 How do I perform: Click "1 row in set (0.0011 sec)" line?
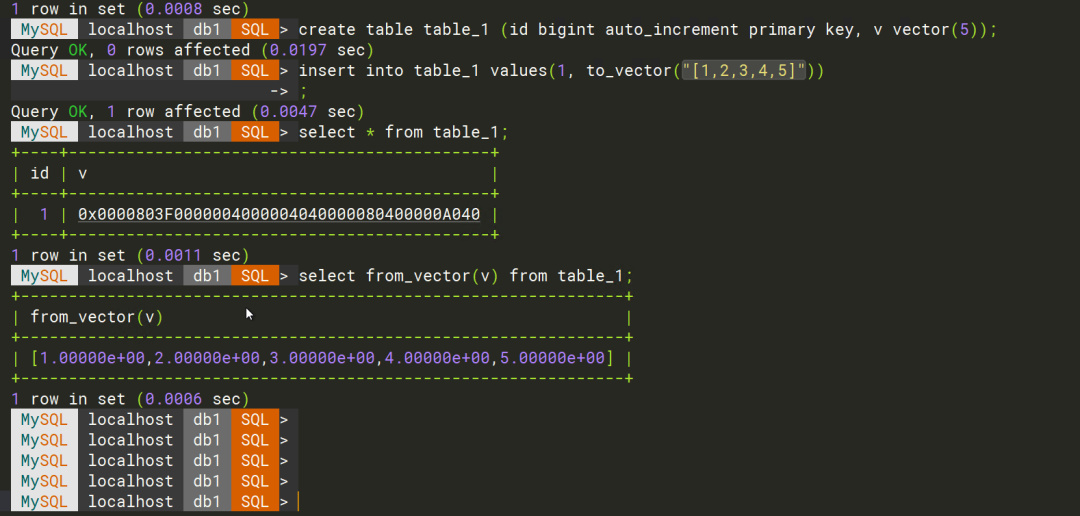[x=130, y=256]
